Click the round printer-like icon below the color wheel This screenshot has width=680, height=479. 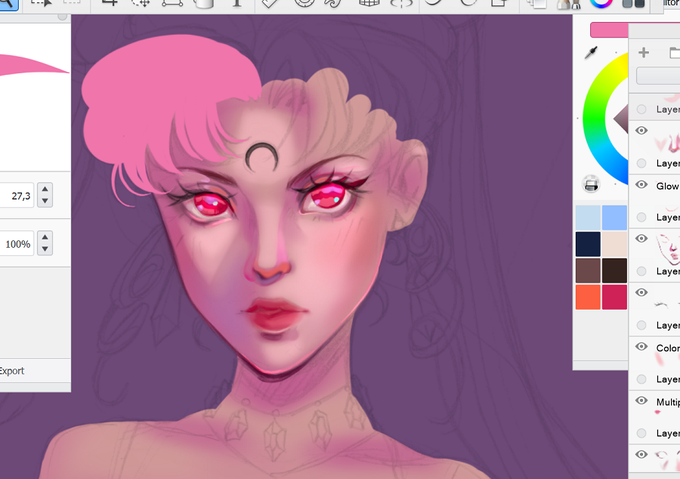point(591,184)
